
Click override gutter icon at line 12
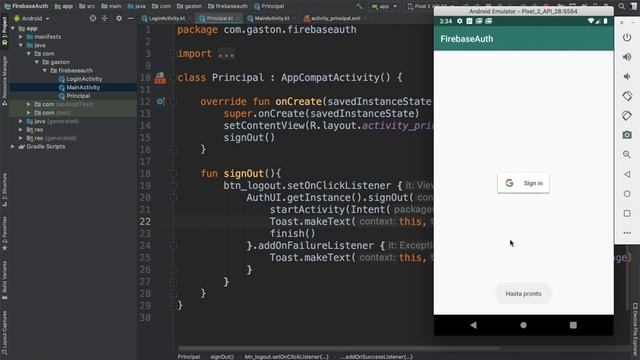160,102
